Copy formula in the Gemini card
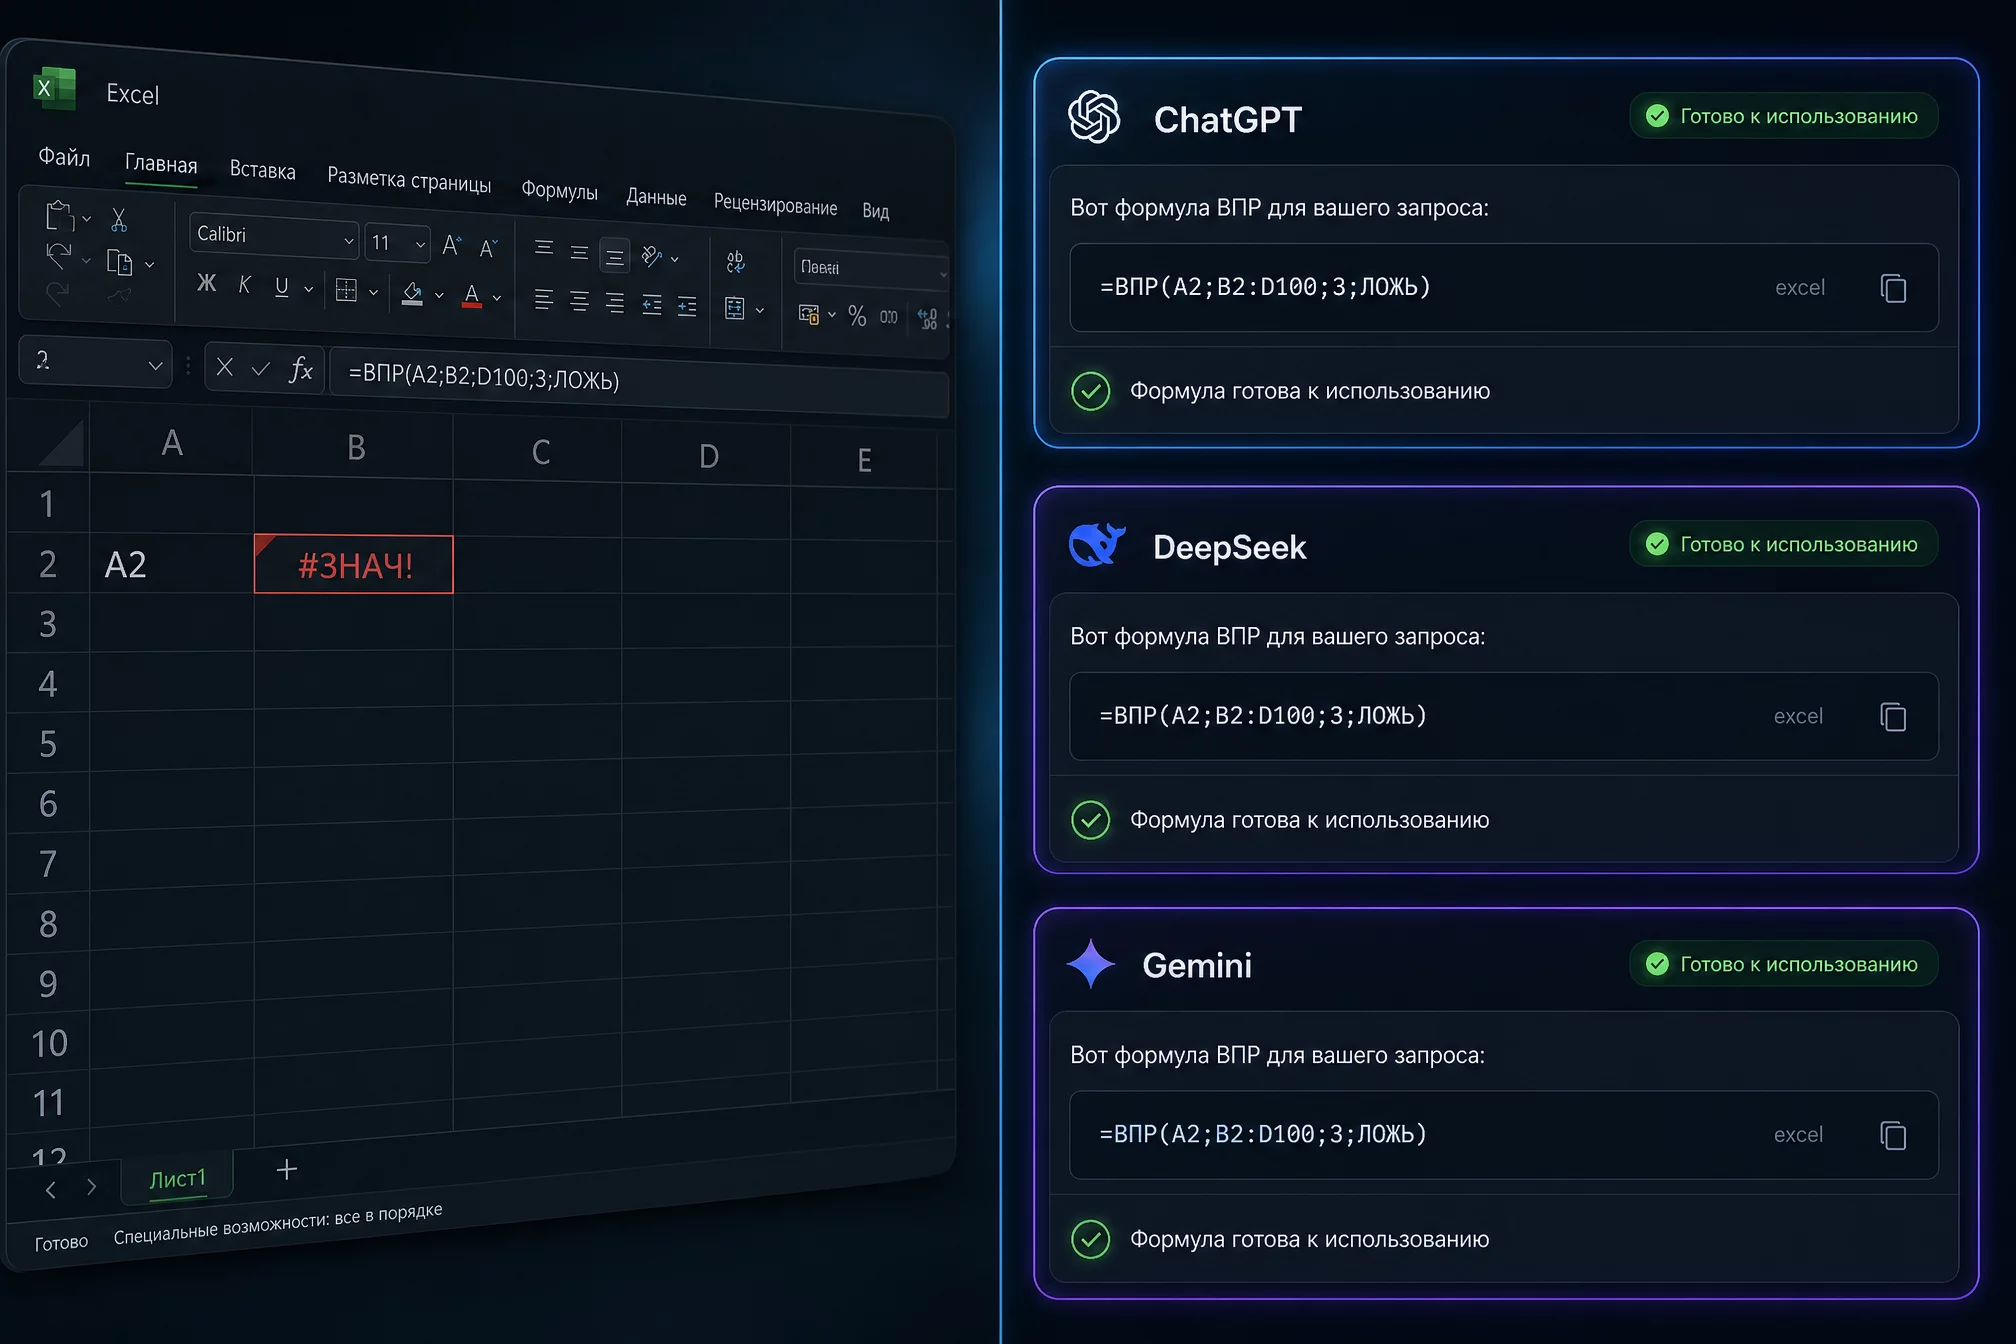2016x1344 pixels. pos(1893,1135)
